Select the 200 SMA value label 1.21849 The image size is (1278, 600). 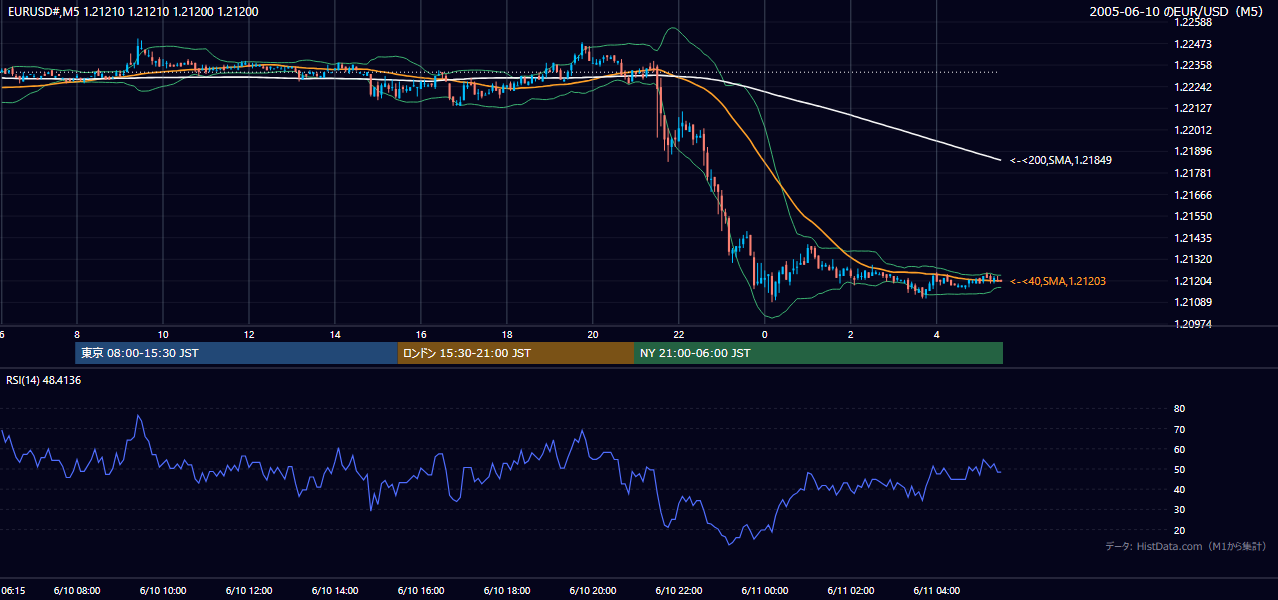[1061, 160]
